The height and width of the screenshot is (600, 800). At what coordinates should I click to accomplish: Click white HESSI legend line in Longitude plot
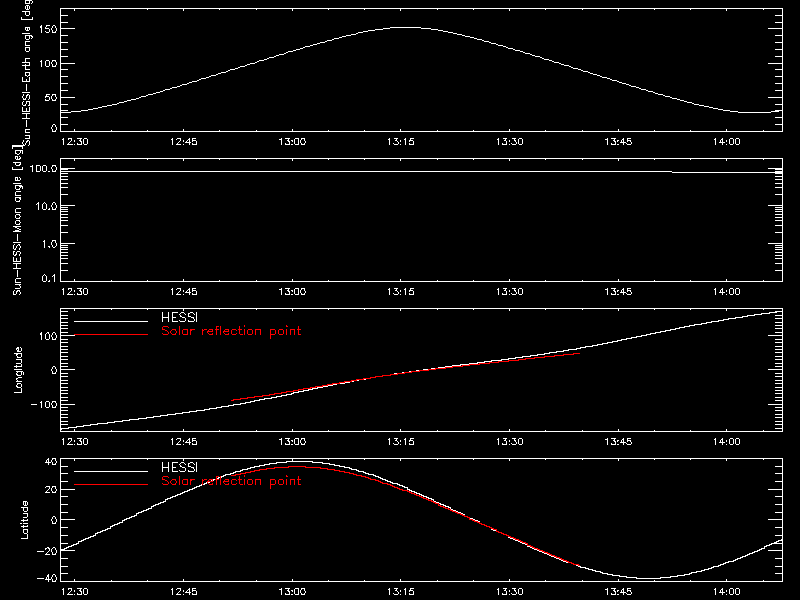point(111,321)
